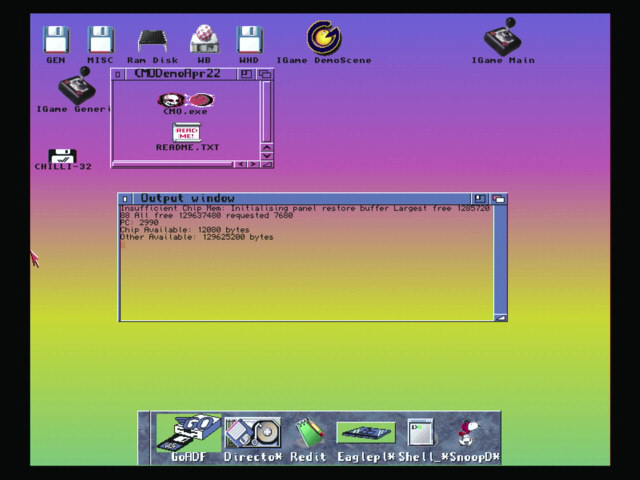This screenshot has width=640, height=480.
Task: Click the "Insufficient Chip Mem" output line
Action: click(x=305, y=211)
